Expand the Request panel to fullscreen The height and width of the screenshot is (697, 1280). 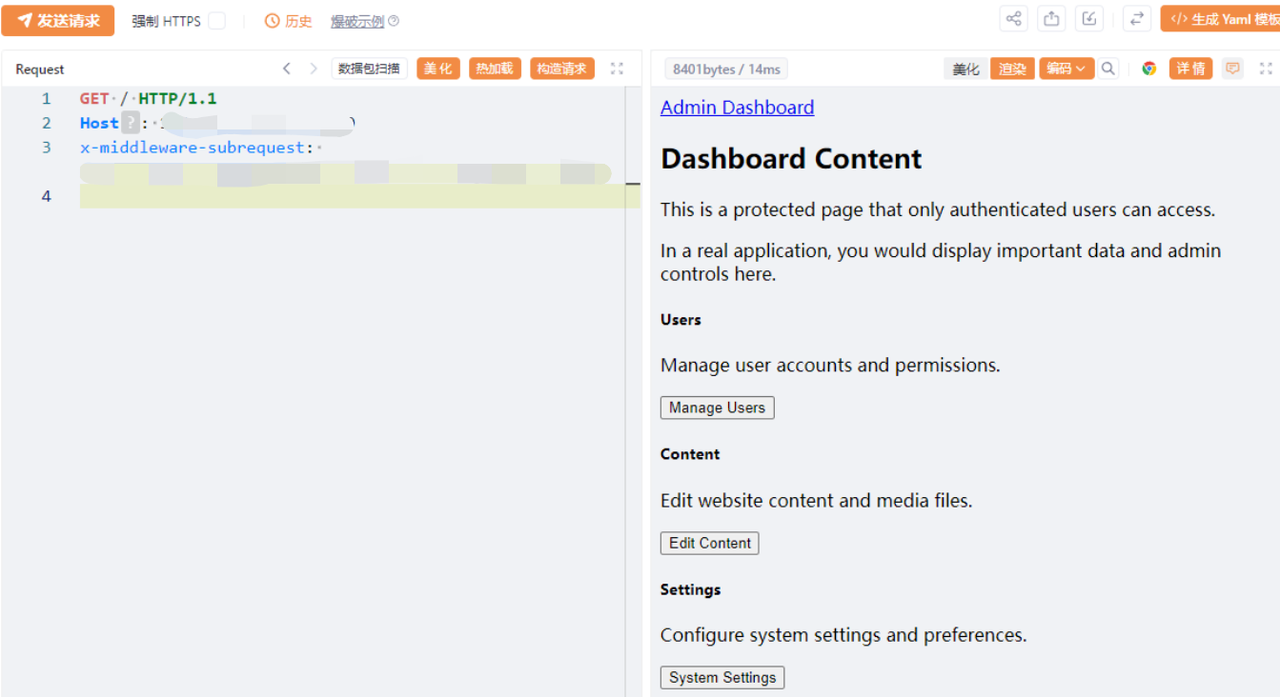[x=617, y=69]
